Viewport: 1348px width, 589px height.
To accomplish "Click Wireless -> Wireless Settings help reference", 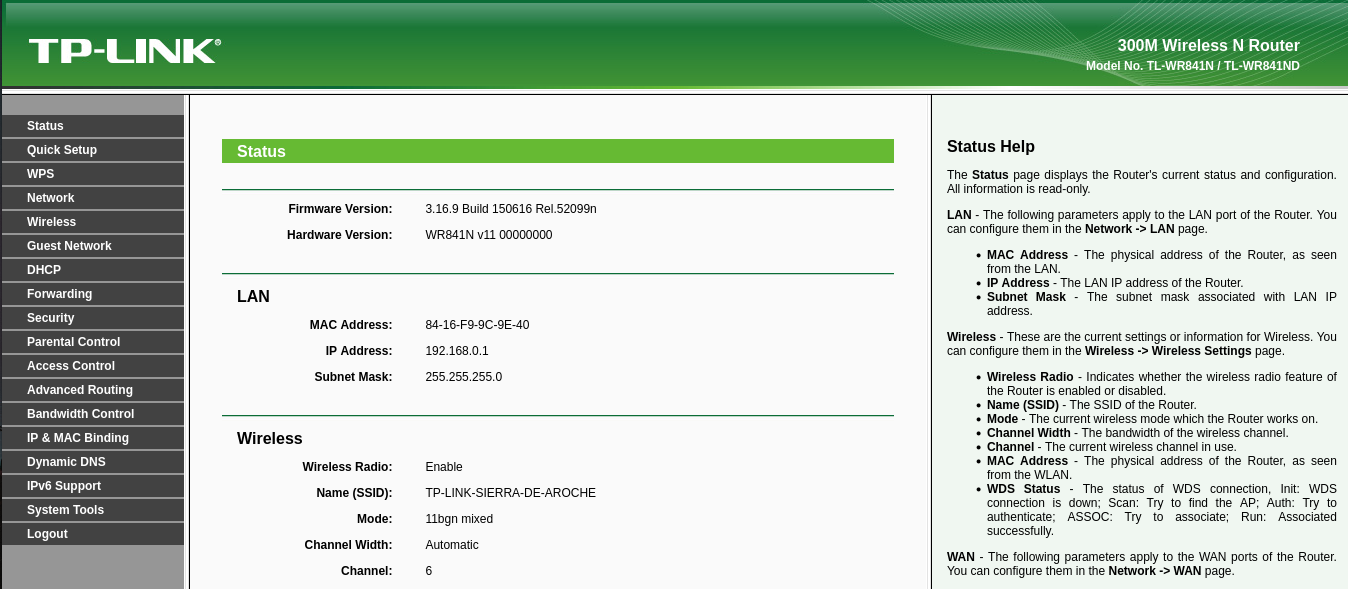I will coord(1168,351).
